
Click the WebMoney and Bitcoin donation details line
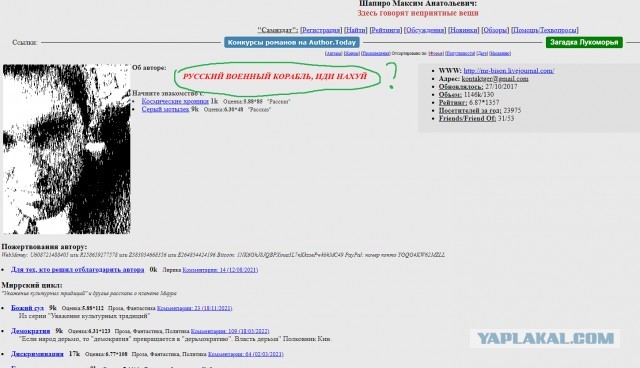coord(223,255)
